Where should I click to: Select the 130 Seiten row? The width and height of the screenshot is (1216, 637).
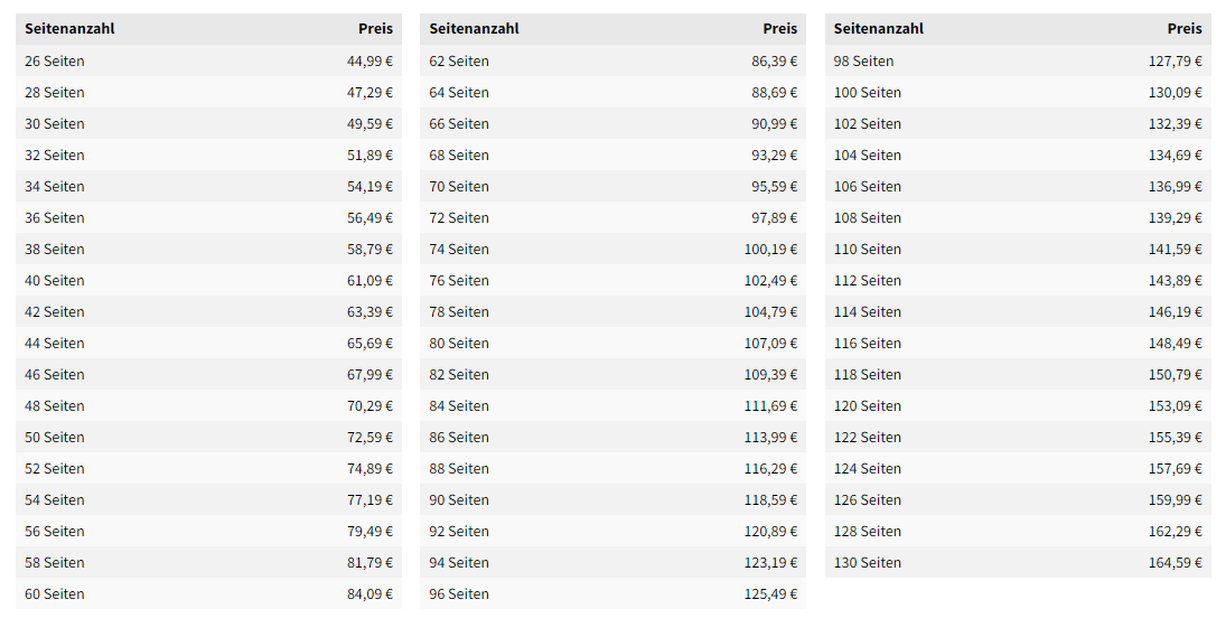1018,562
